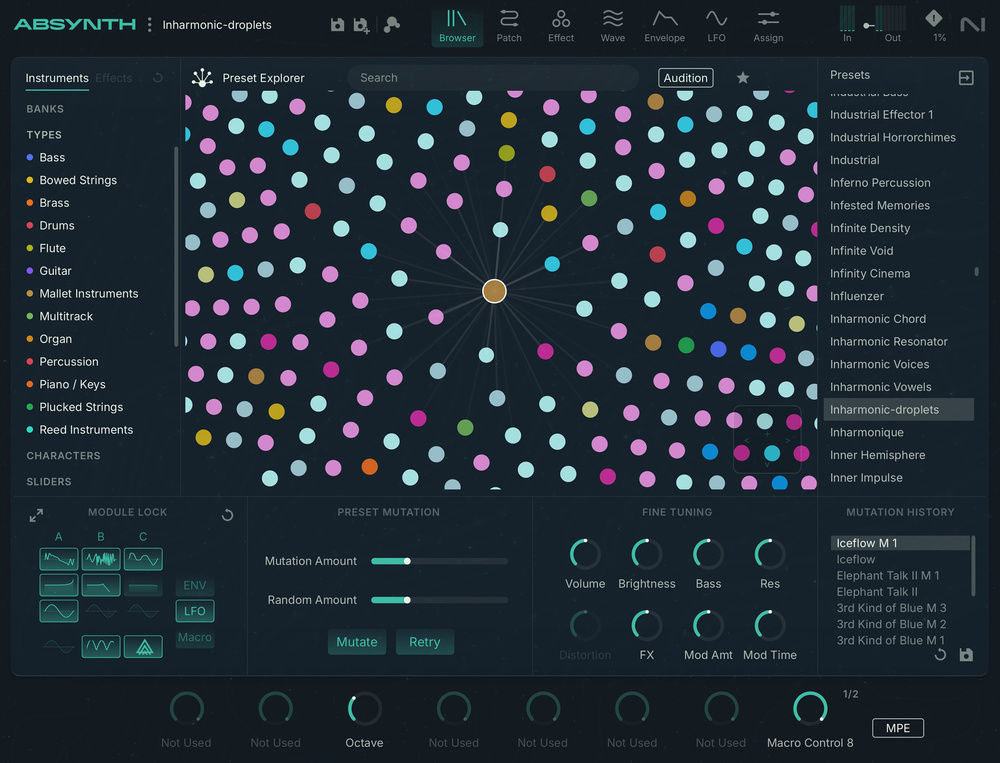Image resolution: width=1000 pixels, height=763 pixels.
Task: Adjust the Random Amount slider
Action: point(439,600)
